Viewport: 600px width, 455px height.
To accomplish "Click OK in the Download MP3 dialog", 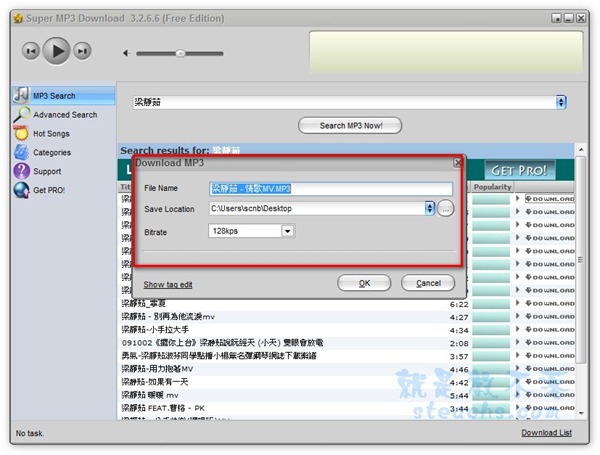I will 364,283.
